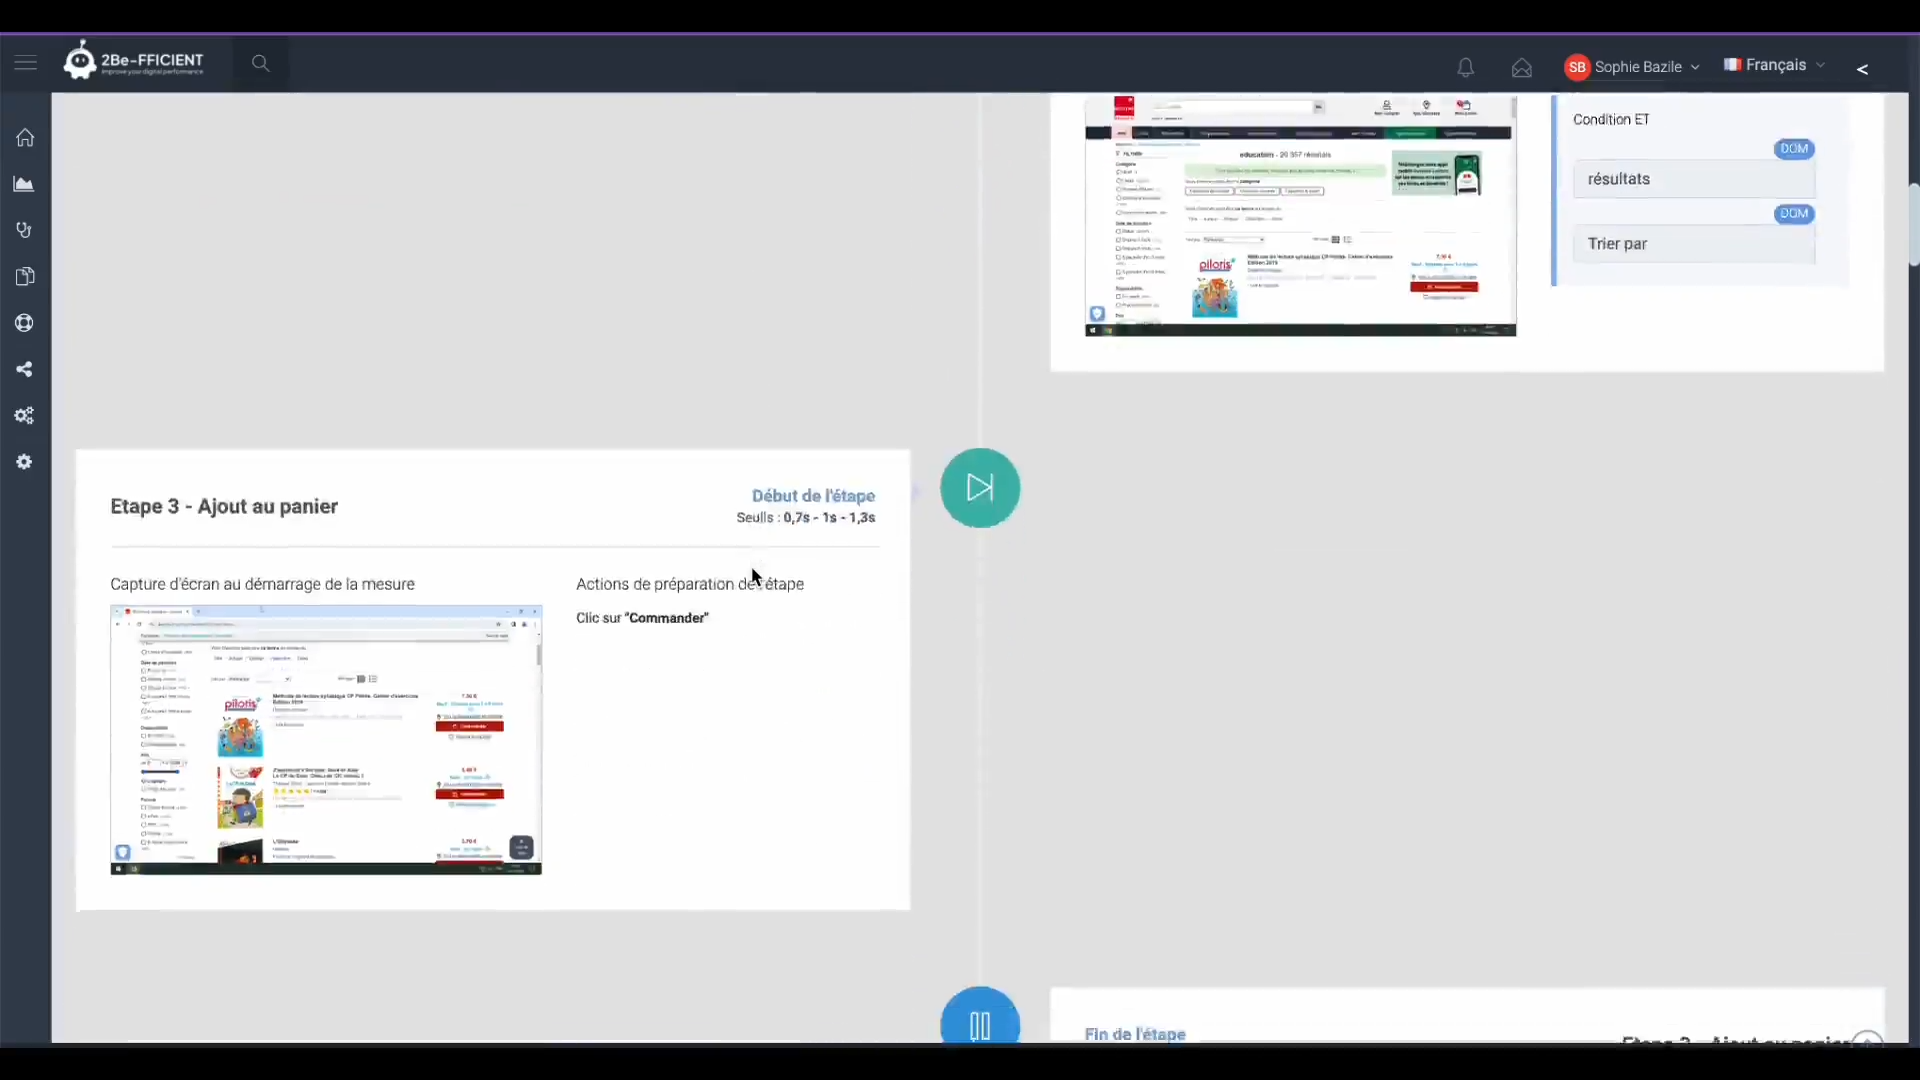Open the single gear settings icon
The width and height of the screenshot is (1920, 1080).
25,462
